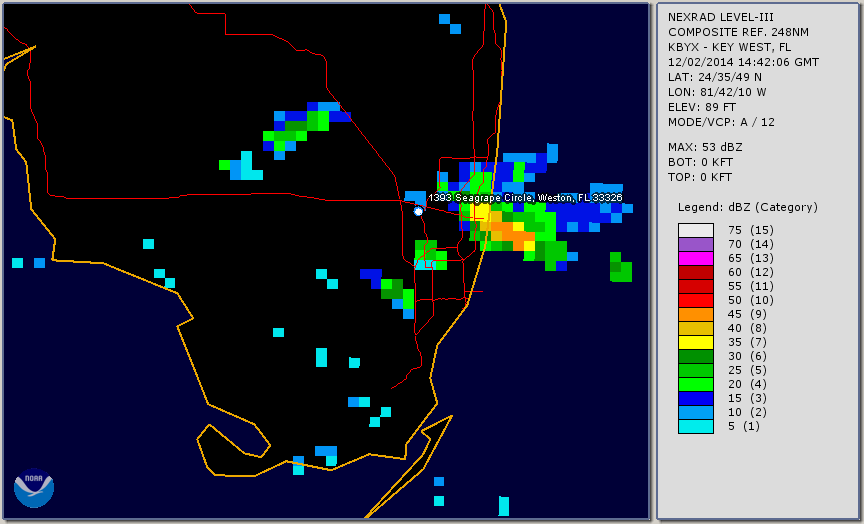Select the 75 dBZ white legend swatch
864x524 pixels.
[x=695, y=230]
